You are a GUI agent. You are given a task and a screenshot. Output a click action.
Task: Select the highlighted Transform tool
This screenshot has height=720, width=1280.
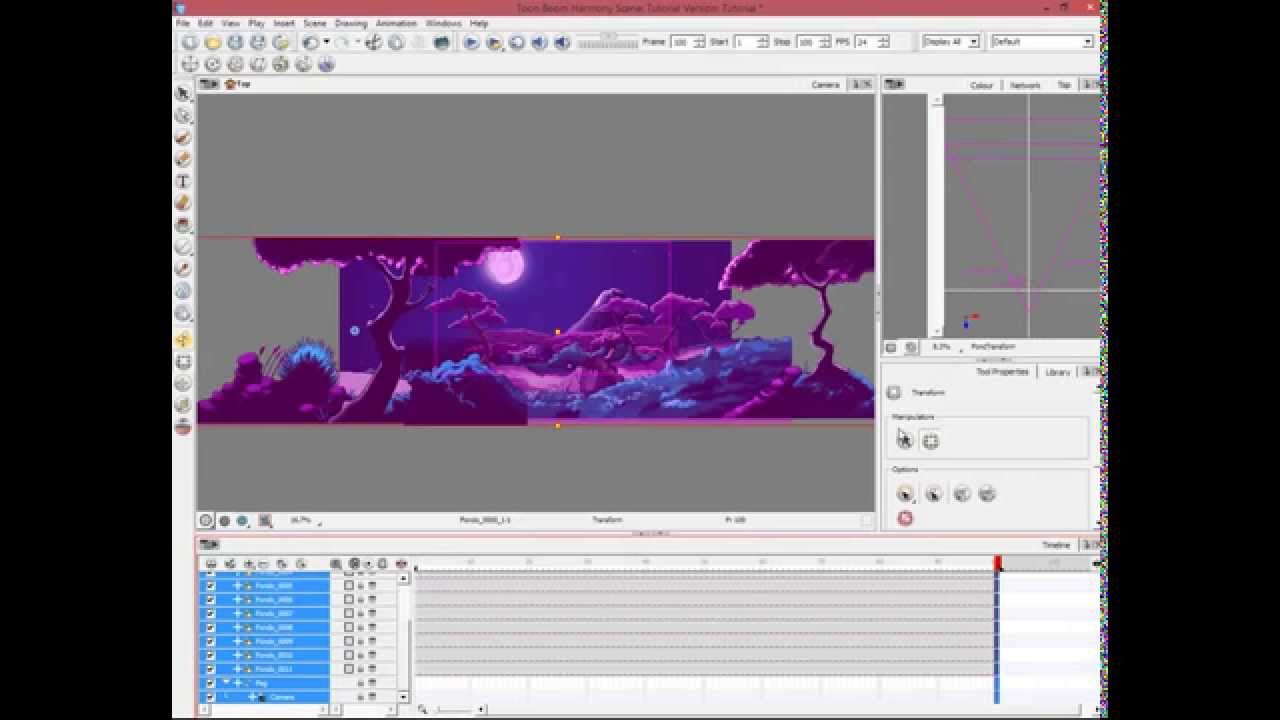tap(183, 340)
